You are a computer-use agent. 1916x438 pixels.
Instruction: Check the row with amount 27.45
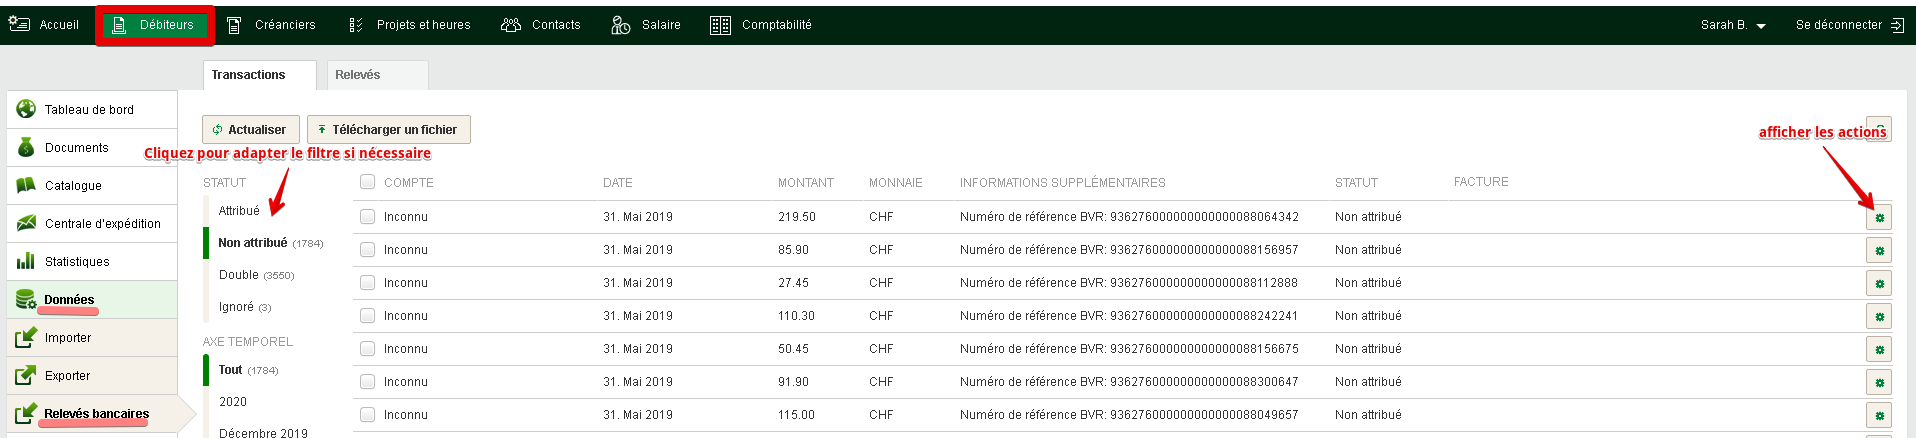point(367,283)
